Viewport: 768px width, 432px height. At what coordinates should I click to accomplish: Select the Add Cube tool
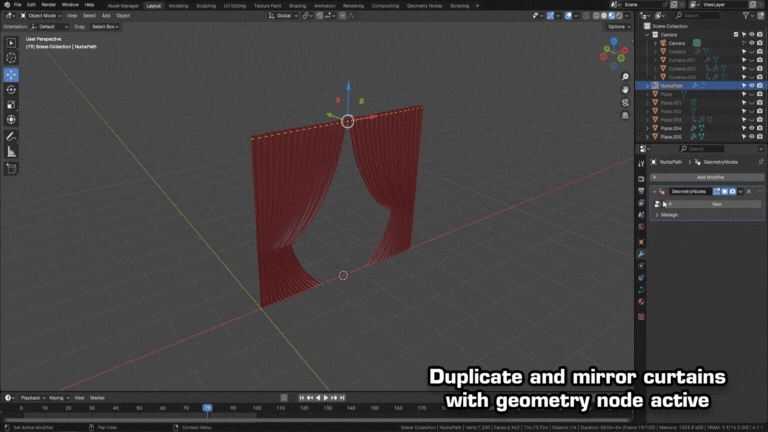[x=11, y=169]
